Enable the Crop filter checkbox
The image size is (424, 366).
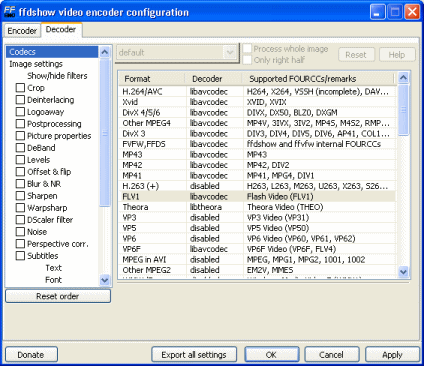(x=20, y=88)
